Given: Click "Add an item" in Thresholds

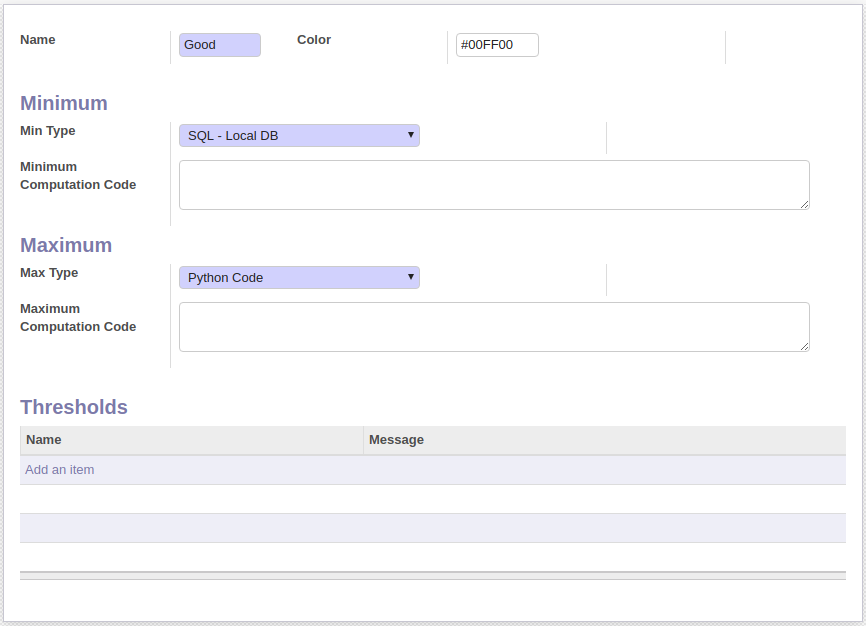Looking at the screenshot, I should (x=60, y=470).
